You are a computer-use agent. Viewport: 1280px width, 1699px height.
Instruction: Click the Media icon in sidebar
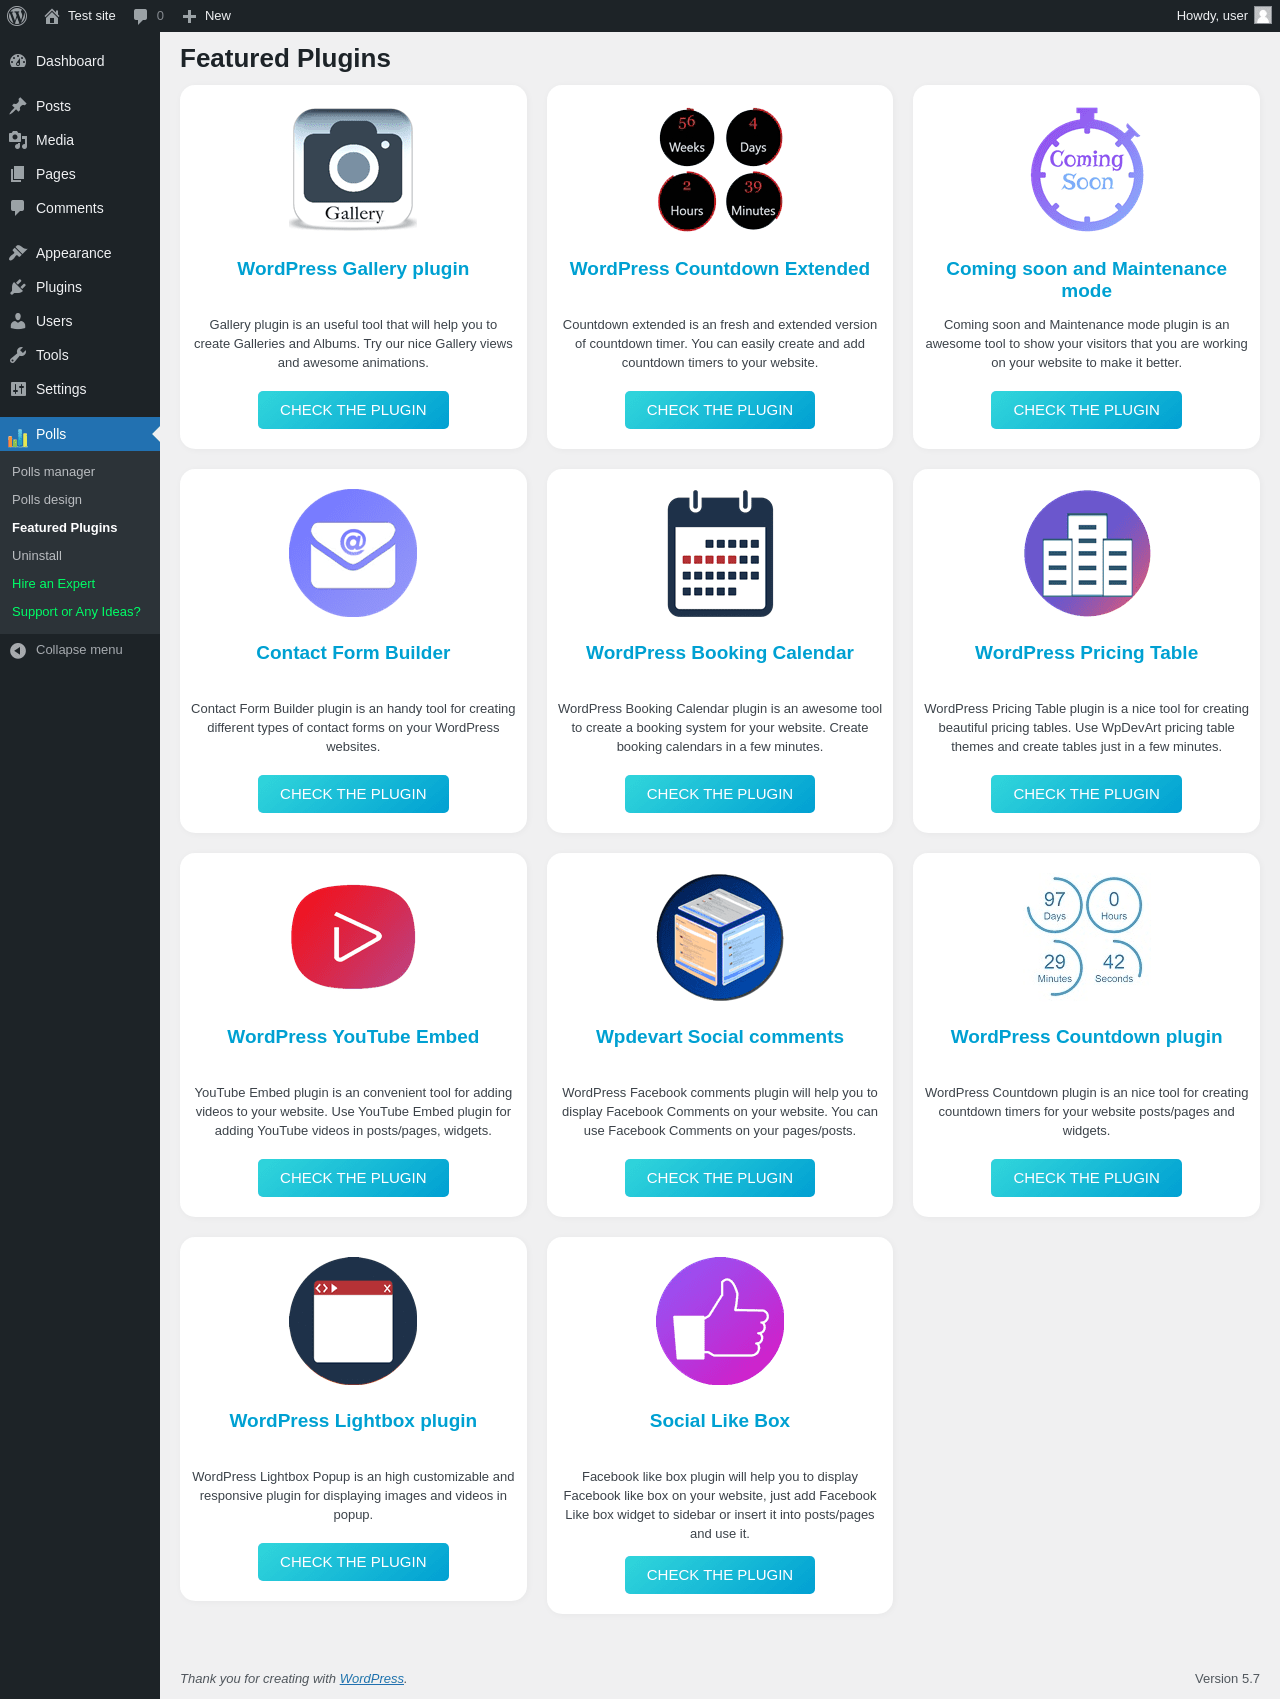18,140
